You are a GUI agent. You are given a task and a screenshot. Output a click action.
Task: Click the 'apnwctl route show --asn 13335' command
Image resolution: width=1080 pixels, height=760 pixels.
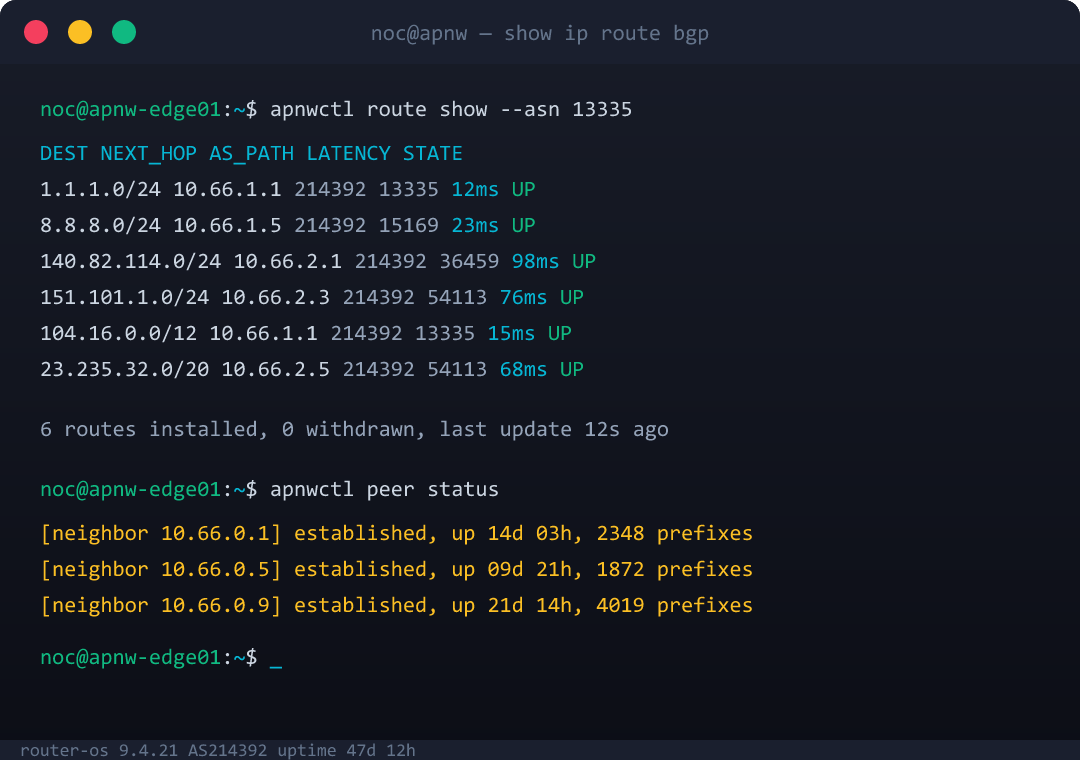450,110
